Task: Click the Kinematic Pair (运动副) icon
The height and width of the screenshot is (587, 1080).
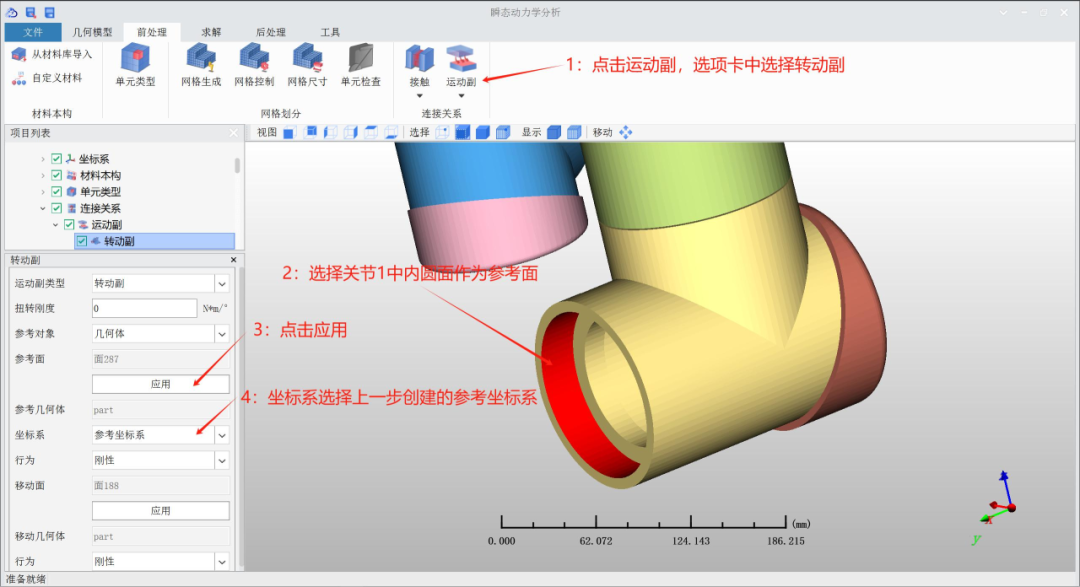Action: [x=461, y=59]
